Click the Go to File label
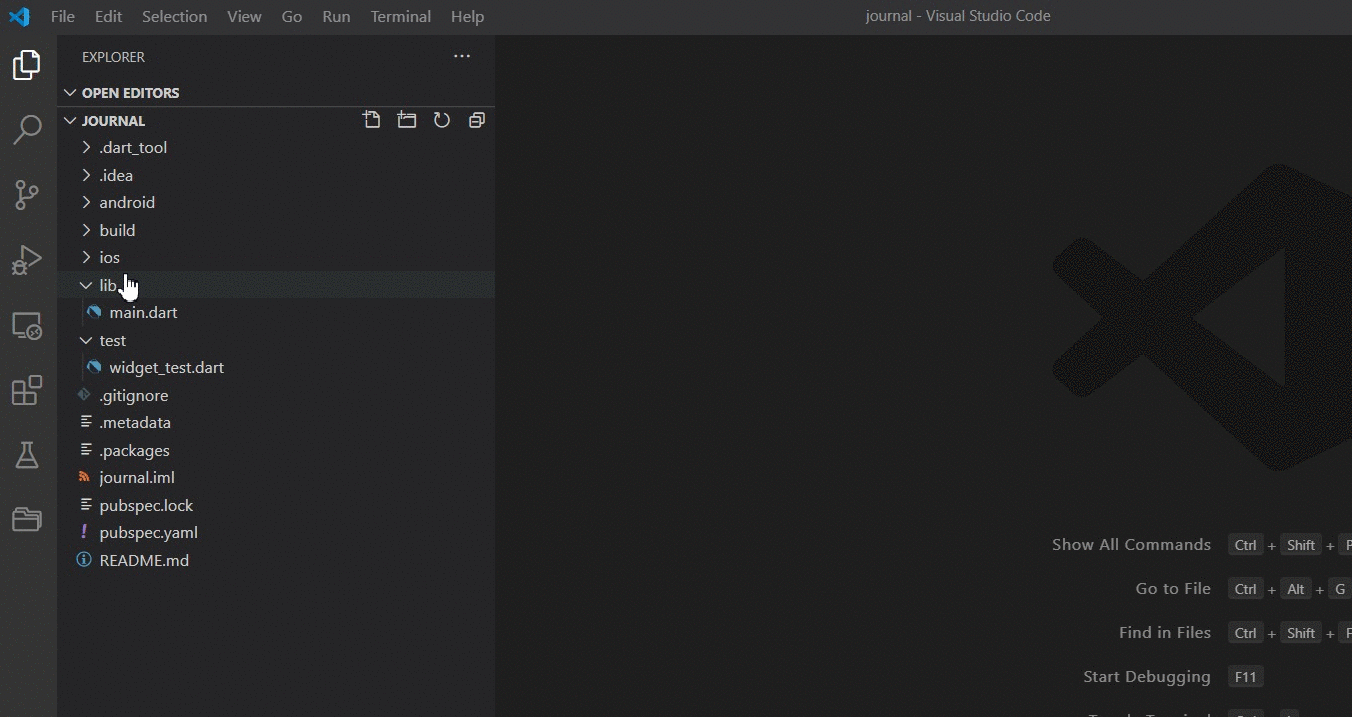The height and width of the screenshot is (717, 1352). pos(1173,589)
